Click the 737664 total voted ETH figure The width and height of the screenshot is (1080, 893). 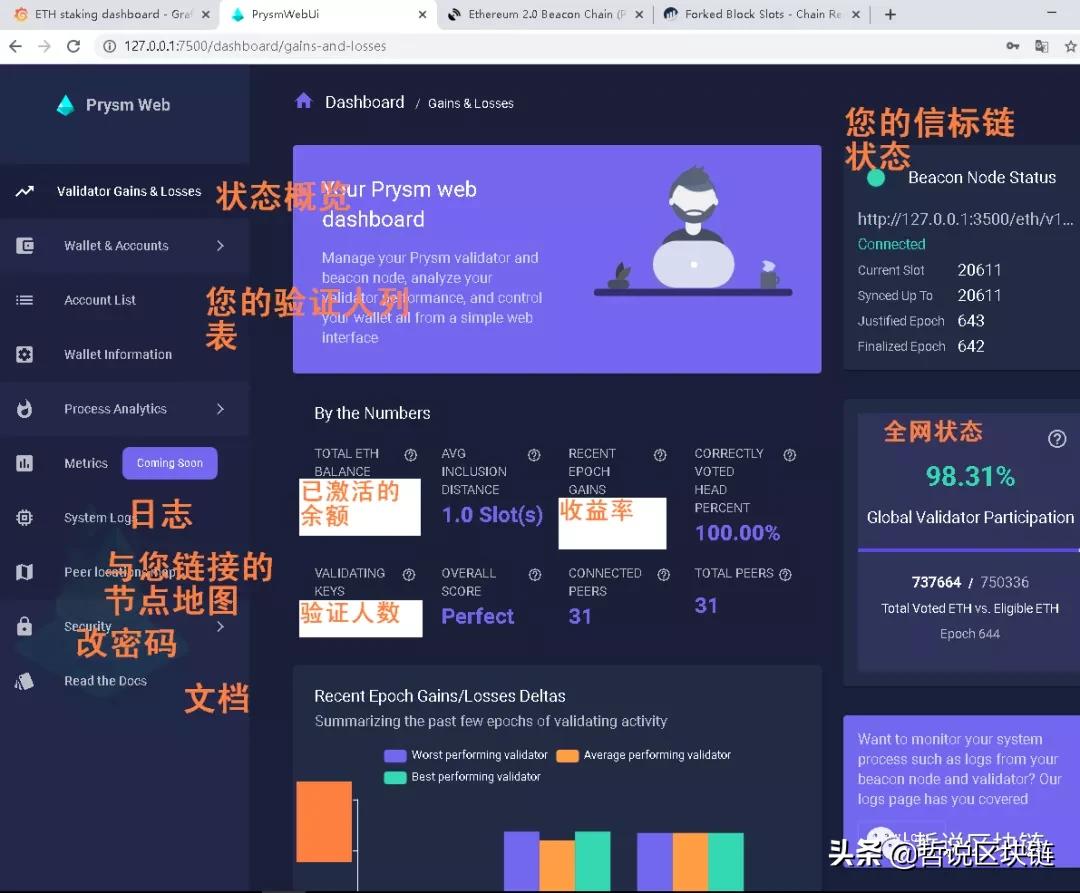point(936,582)
